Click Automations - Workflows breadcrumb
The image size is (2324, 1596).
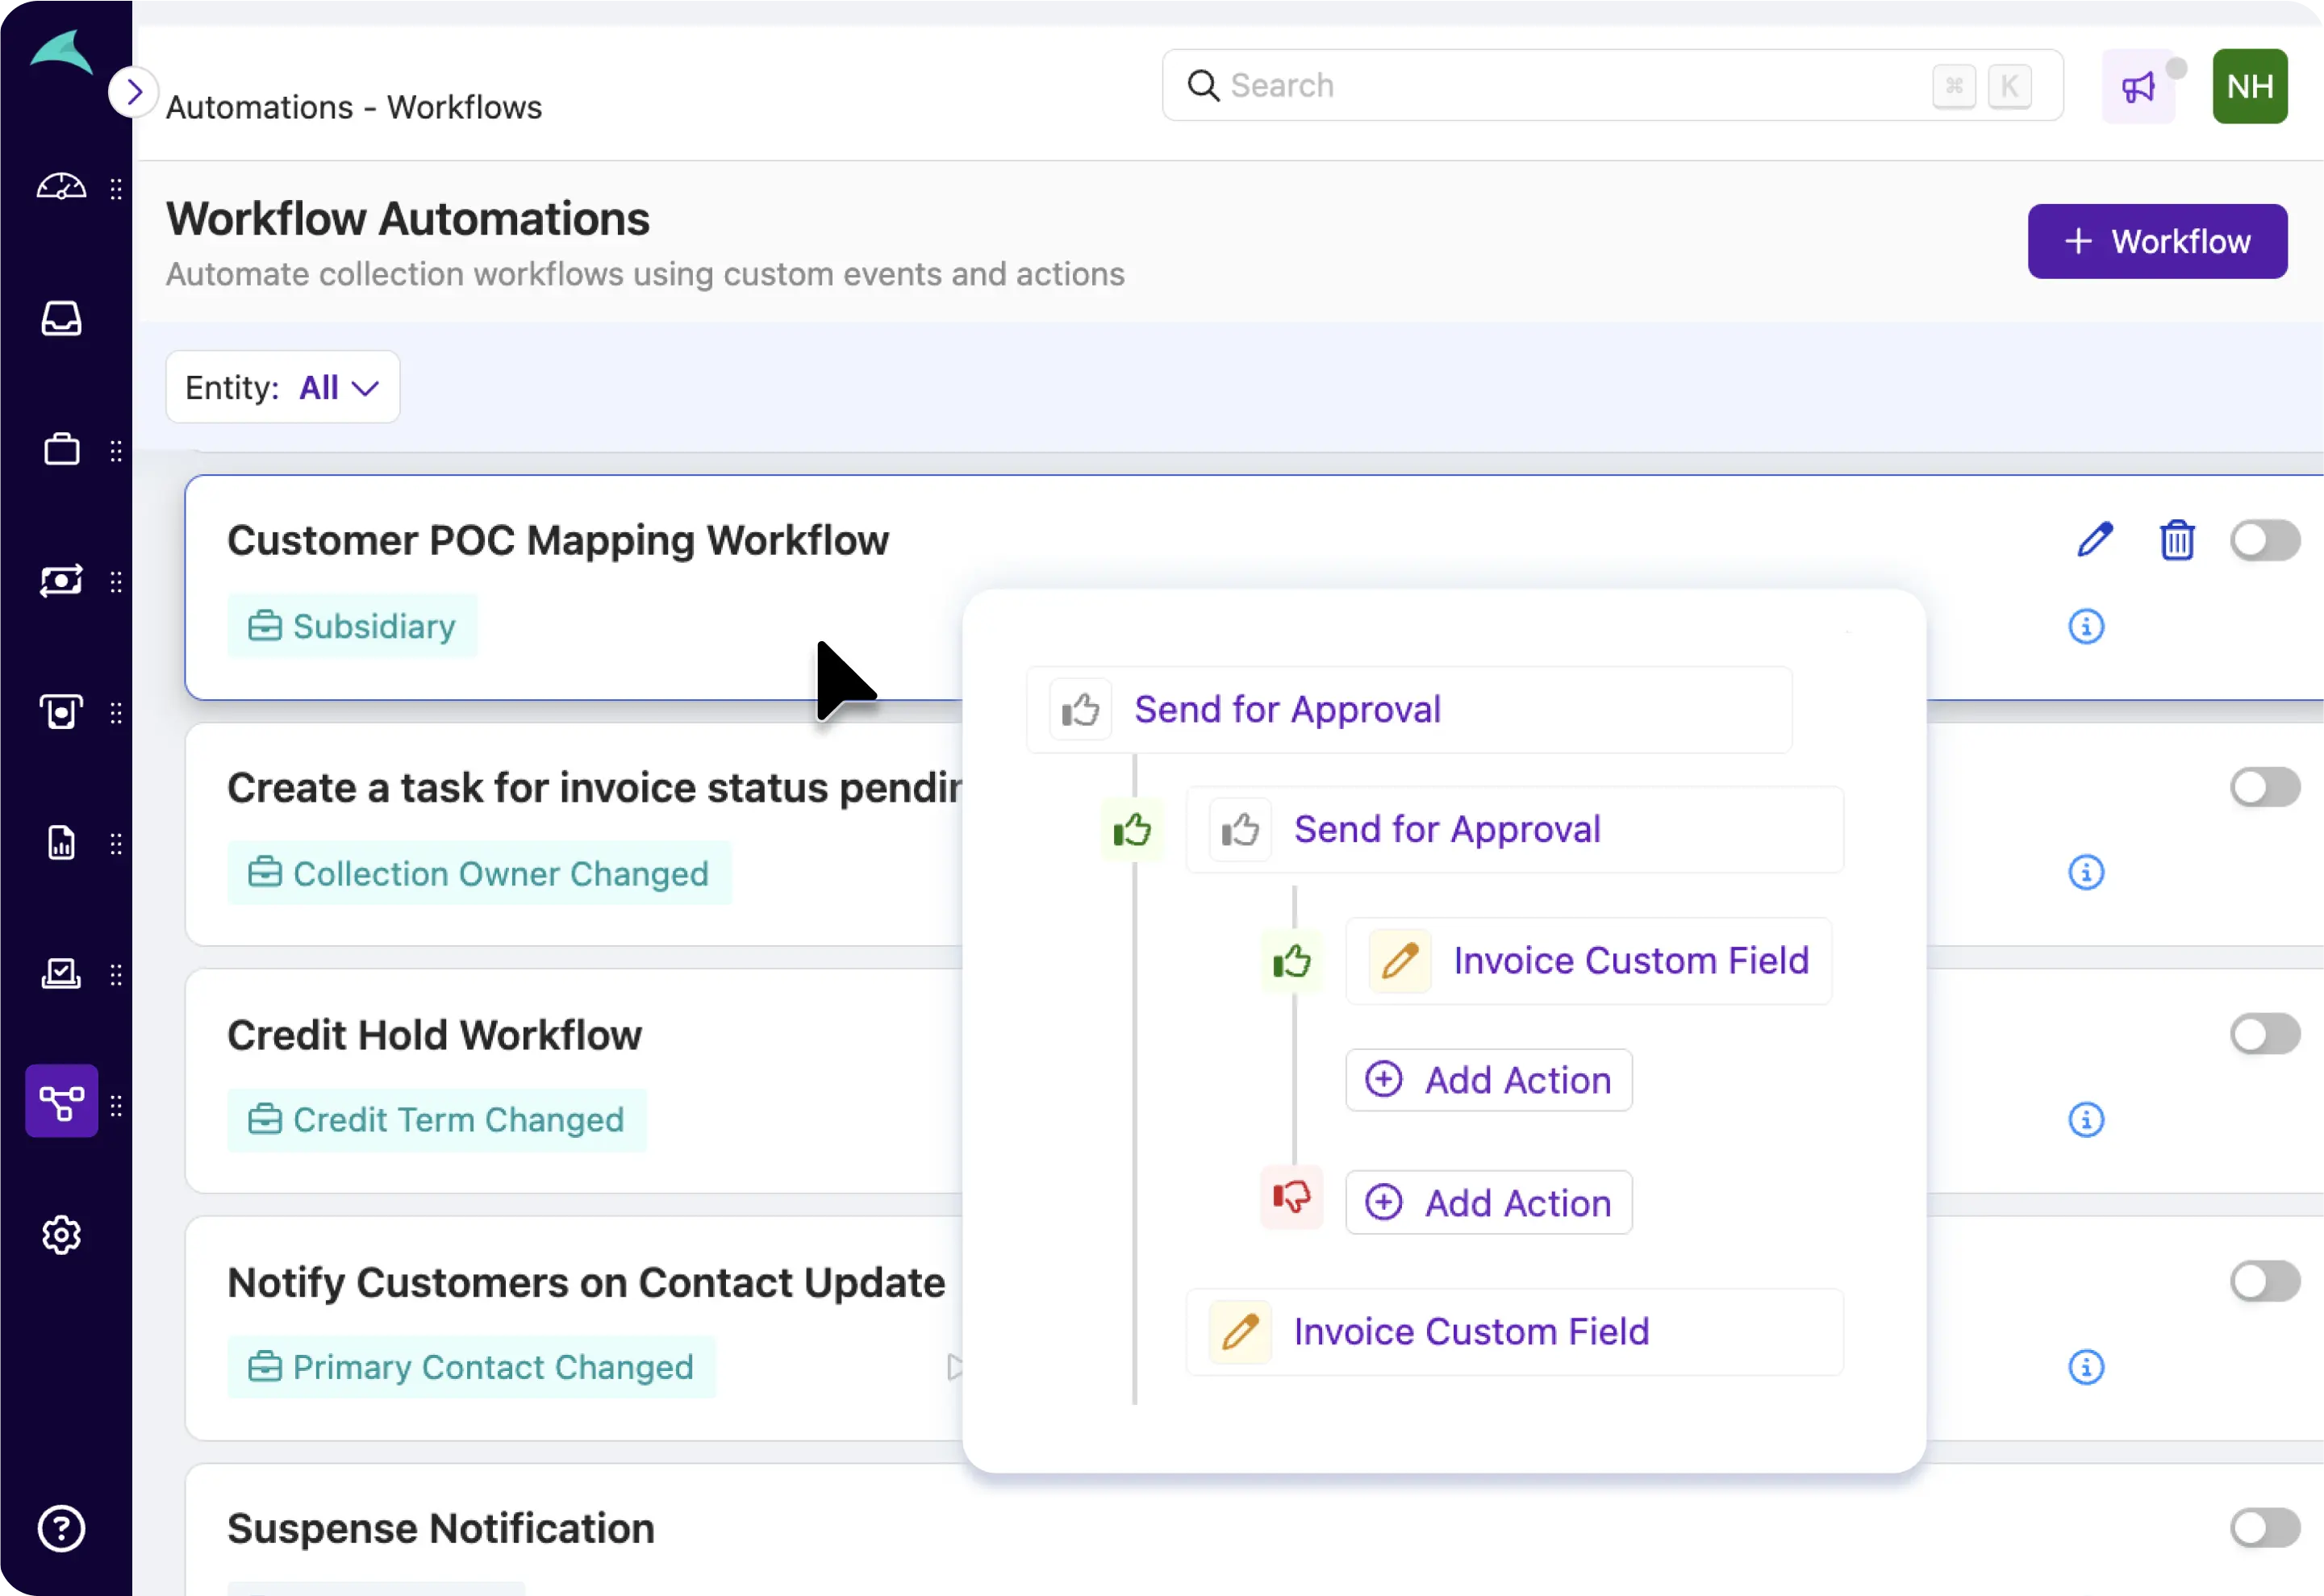pos(354,107)
